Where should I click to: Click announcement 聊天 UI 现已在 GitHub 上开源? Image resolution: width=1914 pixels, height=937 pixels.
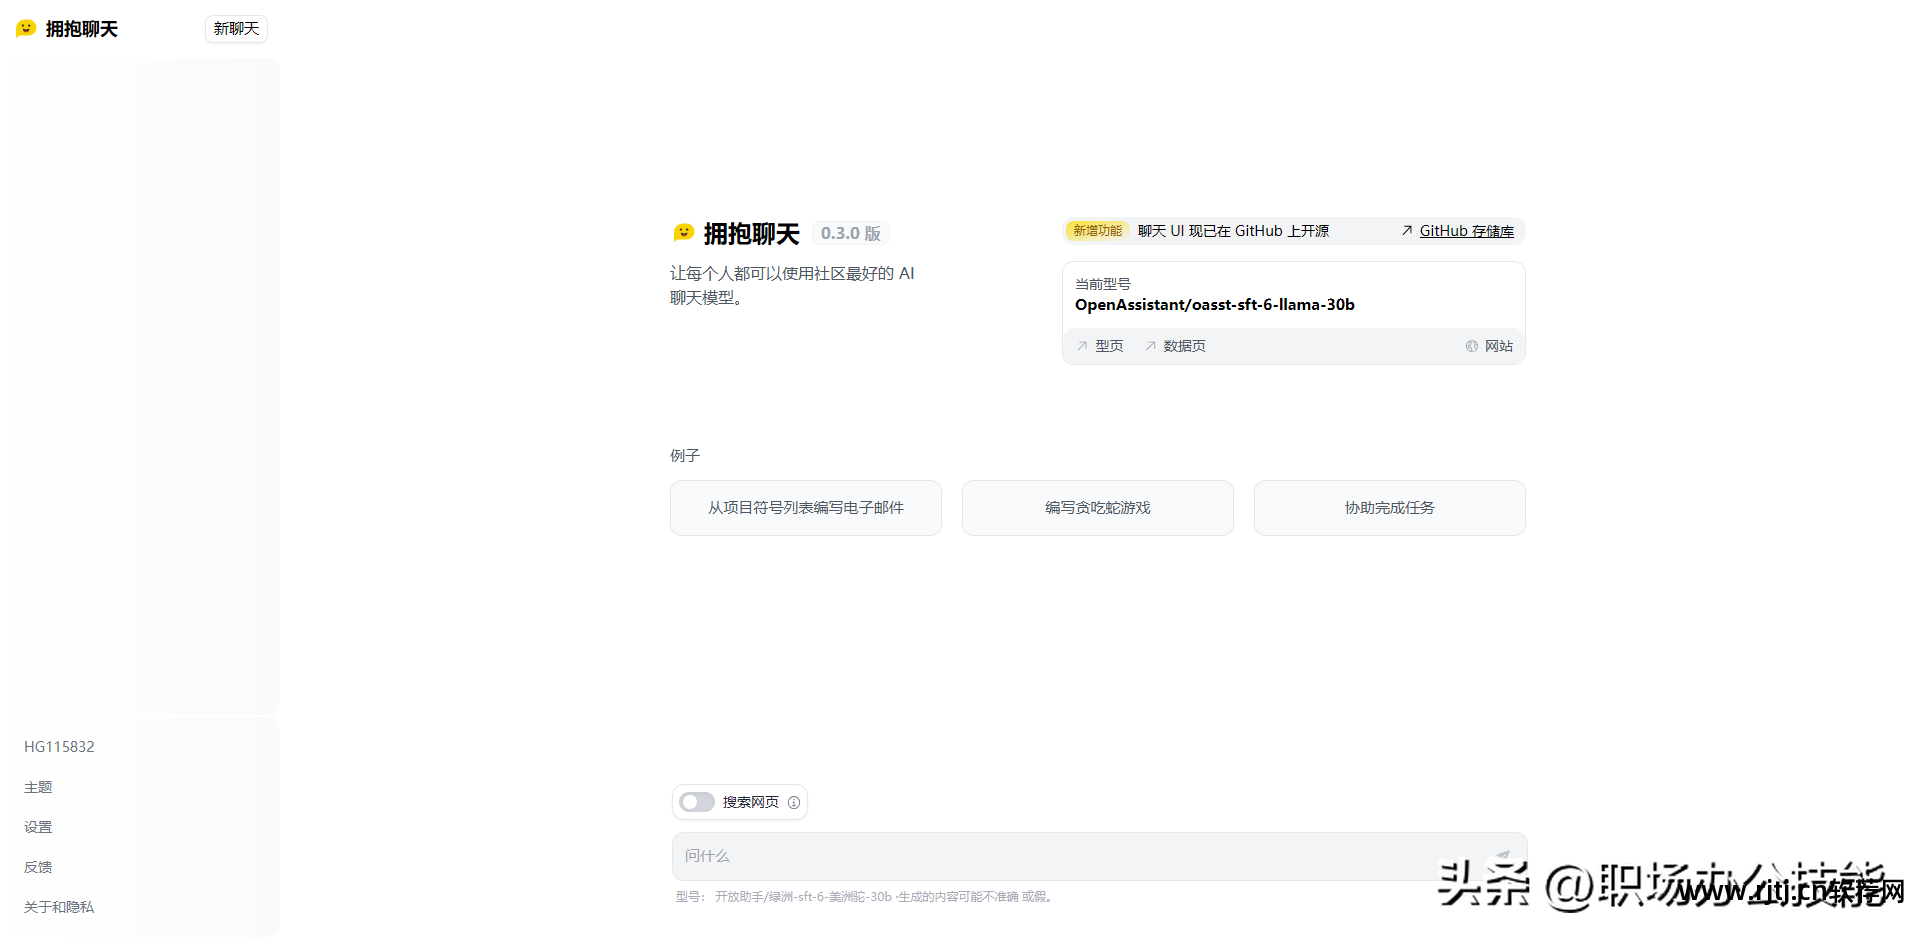click(1233, 231)
